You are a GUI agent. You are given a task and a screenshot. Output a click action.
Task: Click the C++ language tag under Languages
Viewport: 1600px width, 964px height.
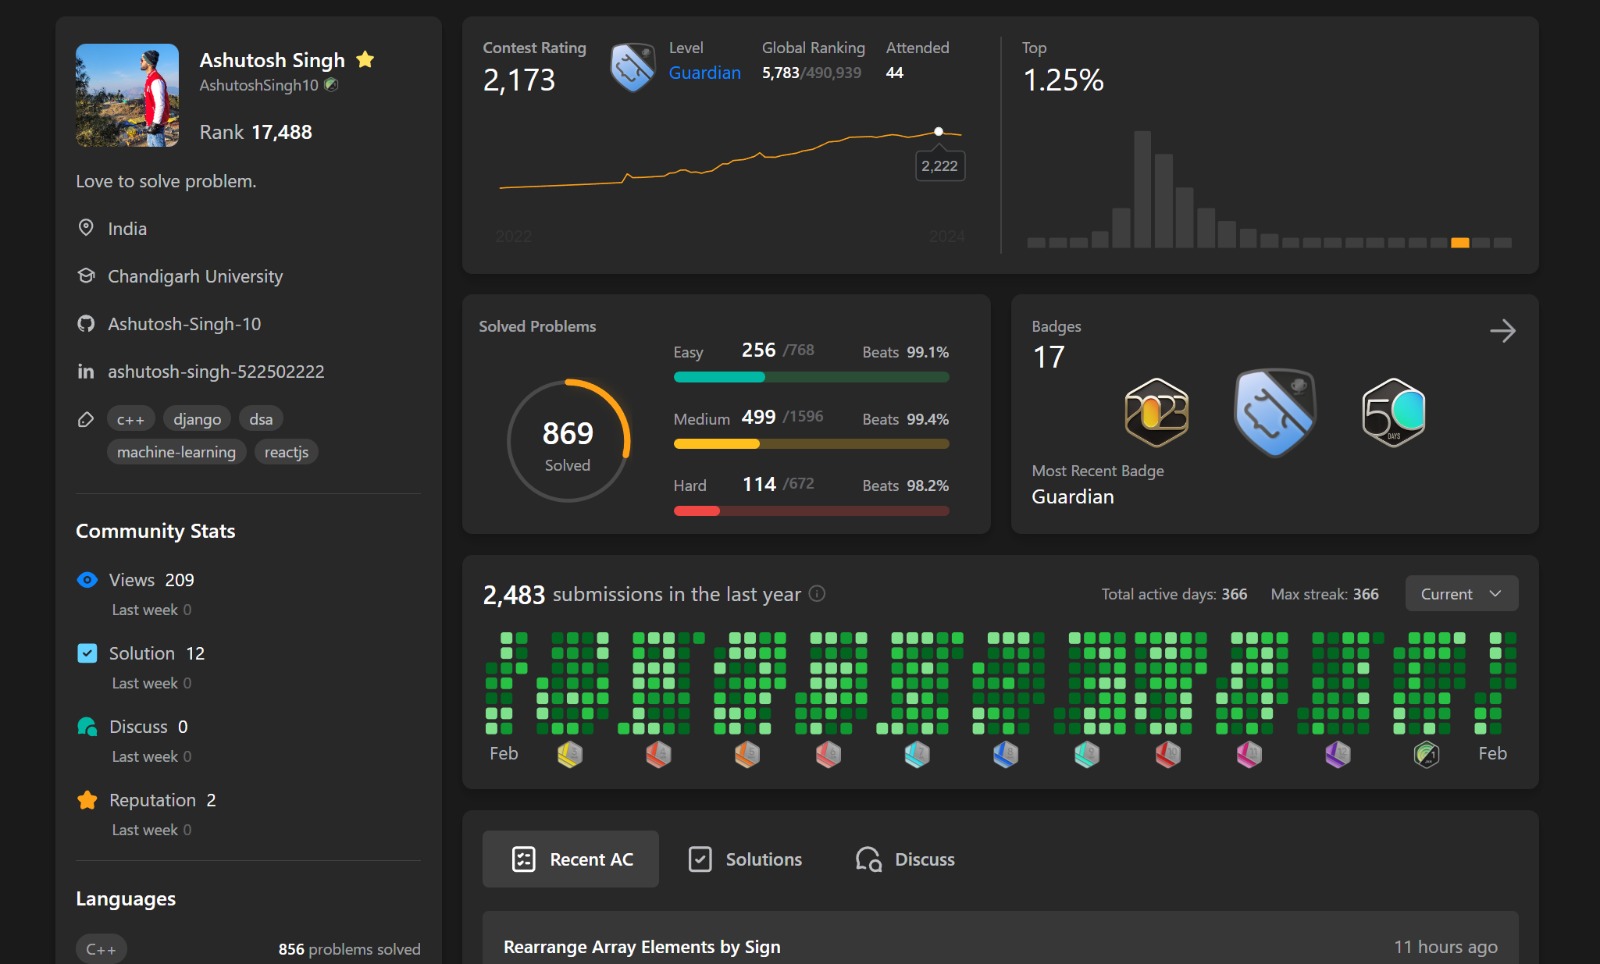pyautogui.click(x=101, y=949)
